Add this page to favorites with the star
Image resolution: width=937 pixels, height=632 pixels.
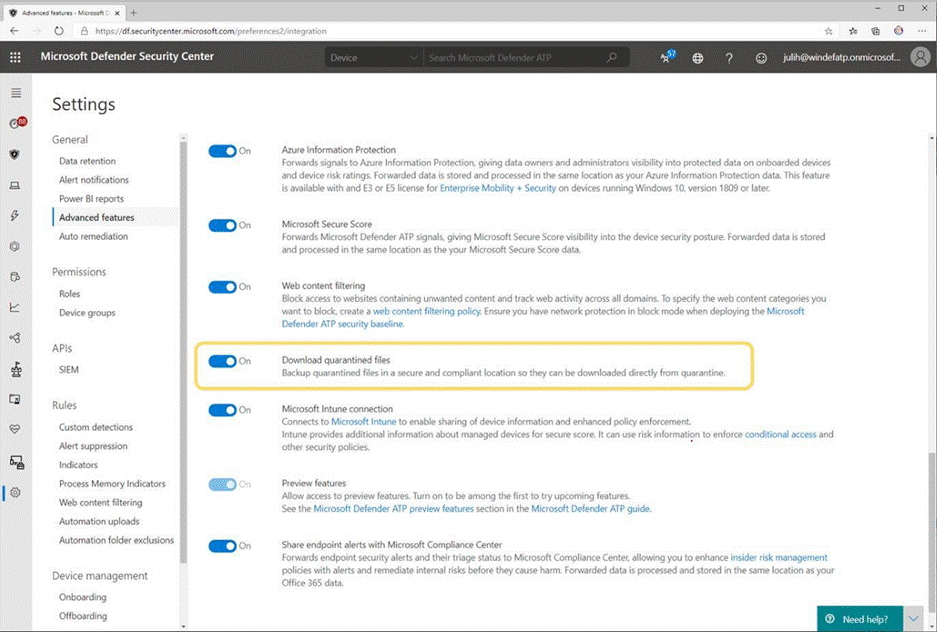(x=828, y=31)
